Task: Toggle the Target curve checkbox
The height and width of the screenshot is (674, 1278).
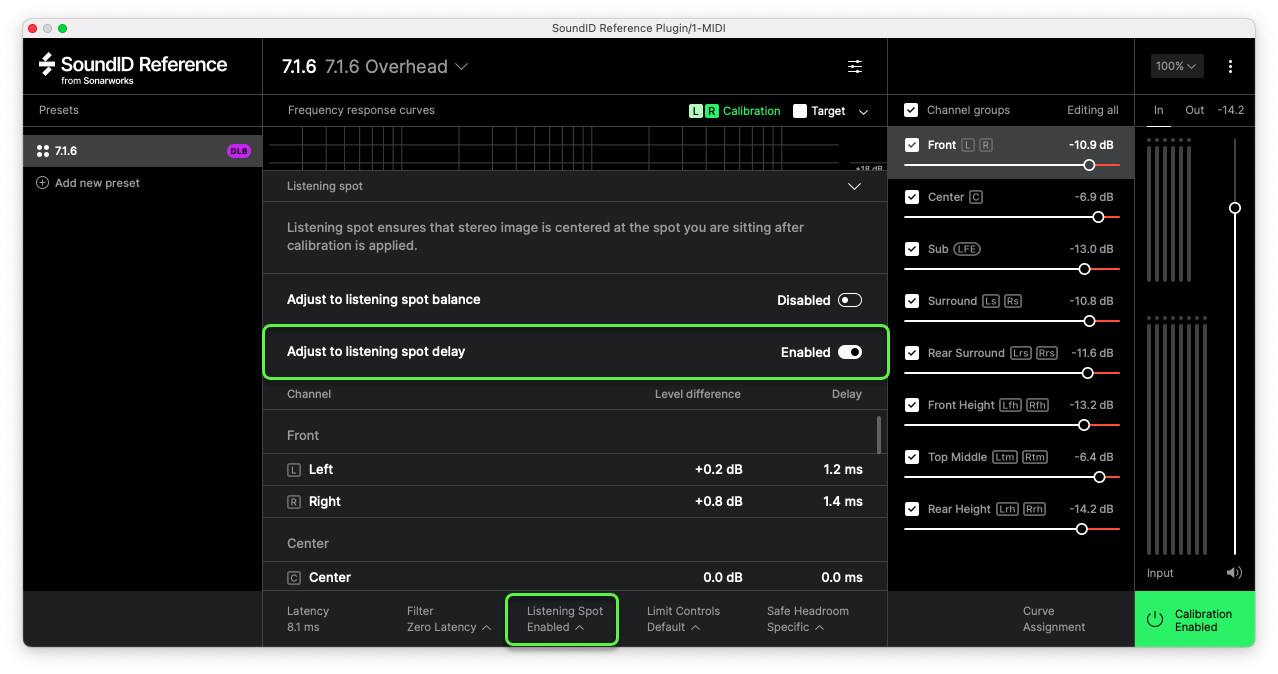Action: point(800,111)
